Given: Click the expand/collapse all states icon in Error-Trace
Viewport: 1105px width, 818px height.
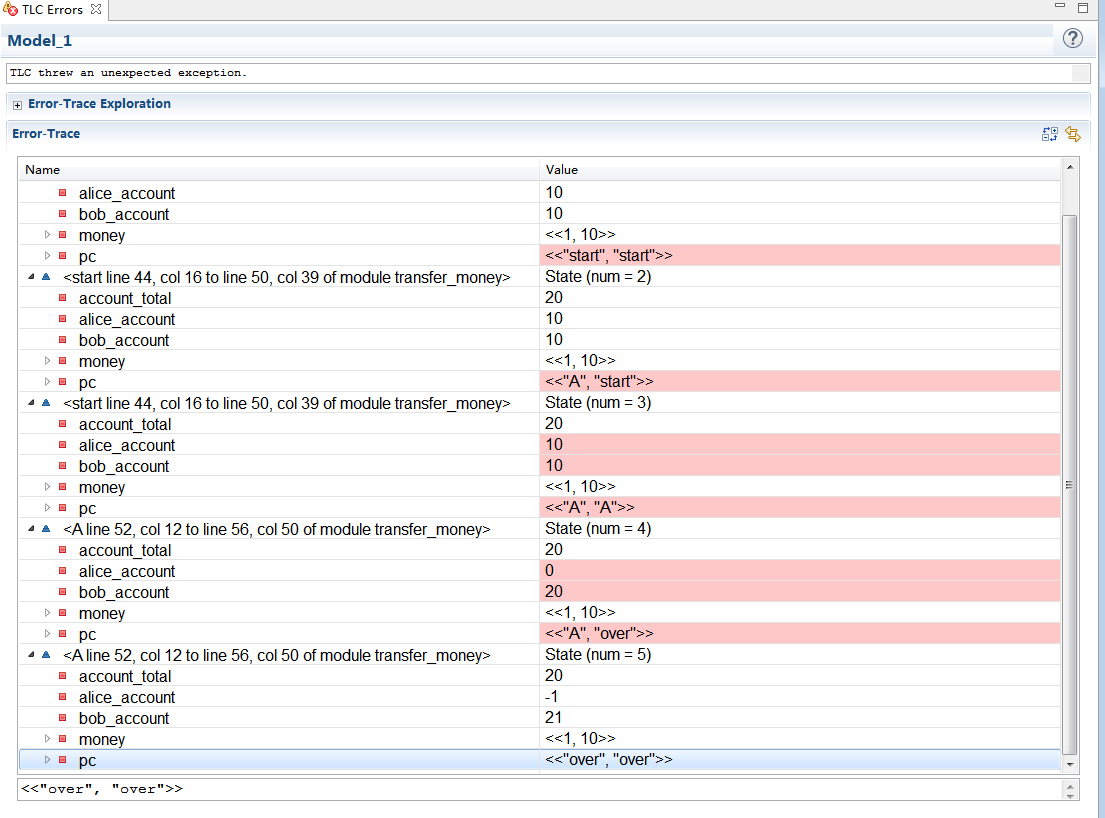Looking at the screenshot, I should tap(1049, 134).
